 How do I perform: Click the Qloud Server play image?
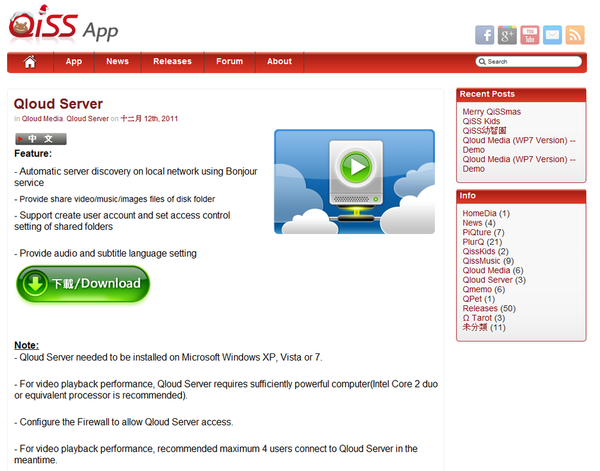pyautogui.click(x=354, y=182)
